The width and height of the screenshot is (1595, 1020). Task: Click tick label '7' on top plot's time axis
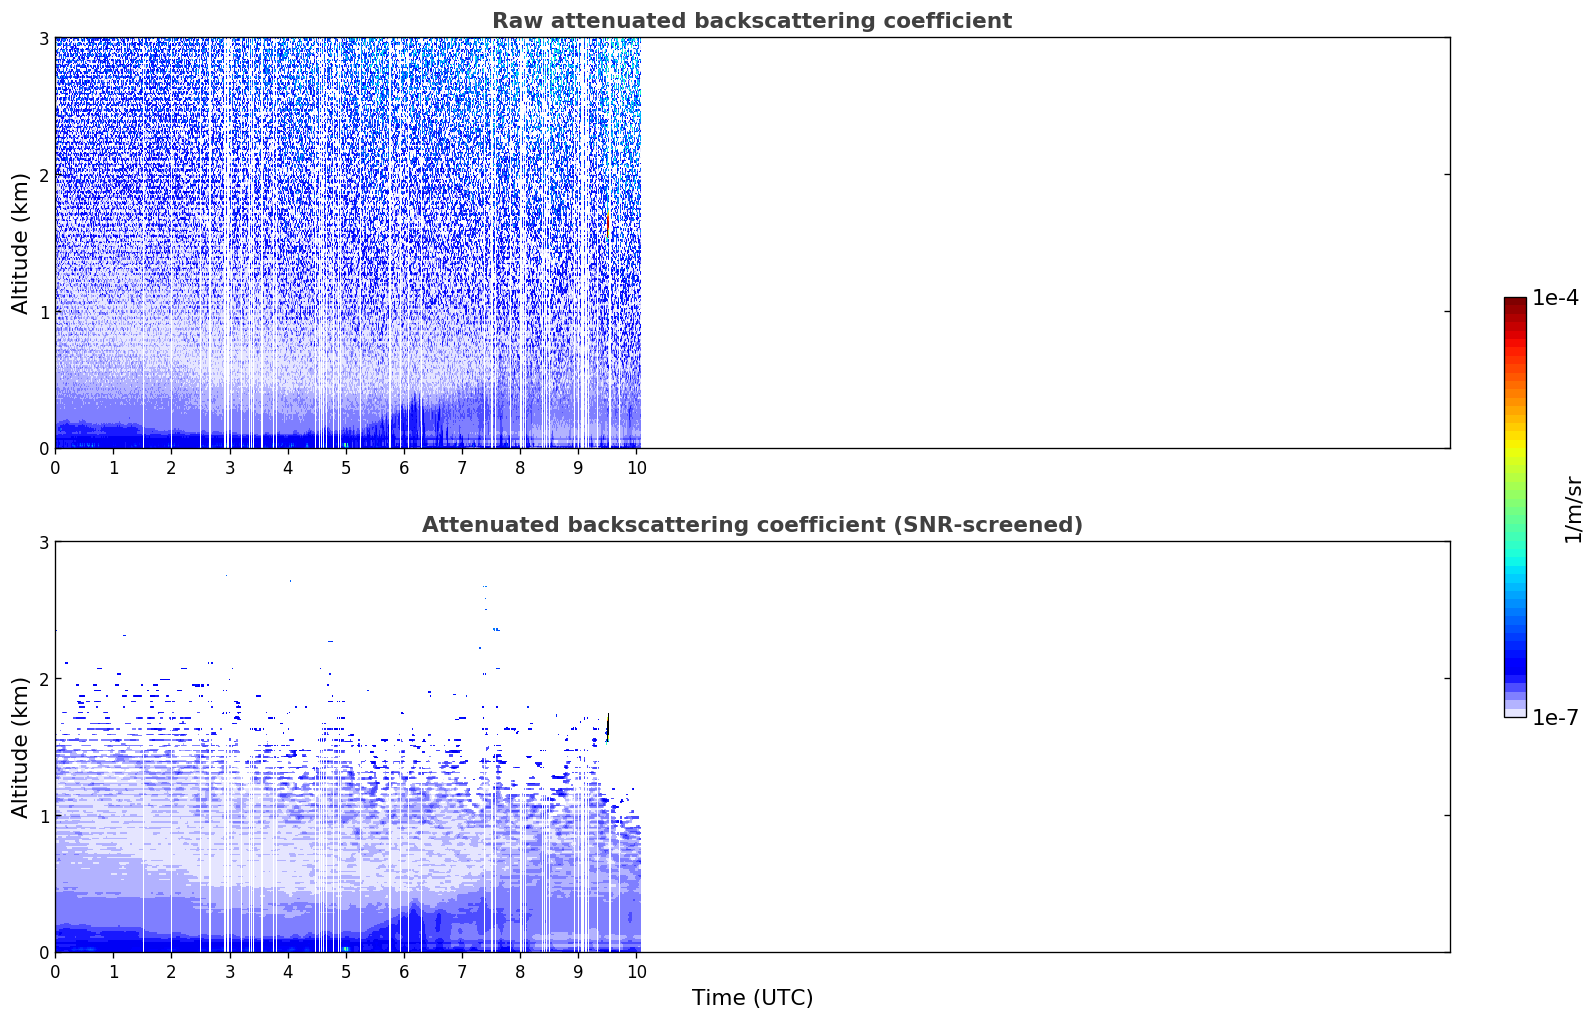(x=462, y=467)
